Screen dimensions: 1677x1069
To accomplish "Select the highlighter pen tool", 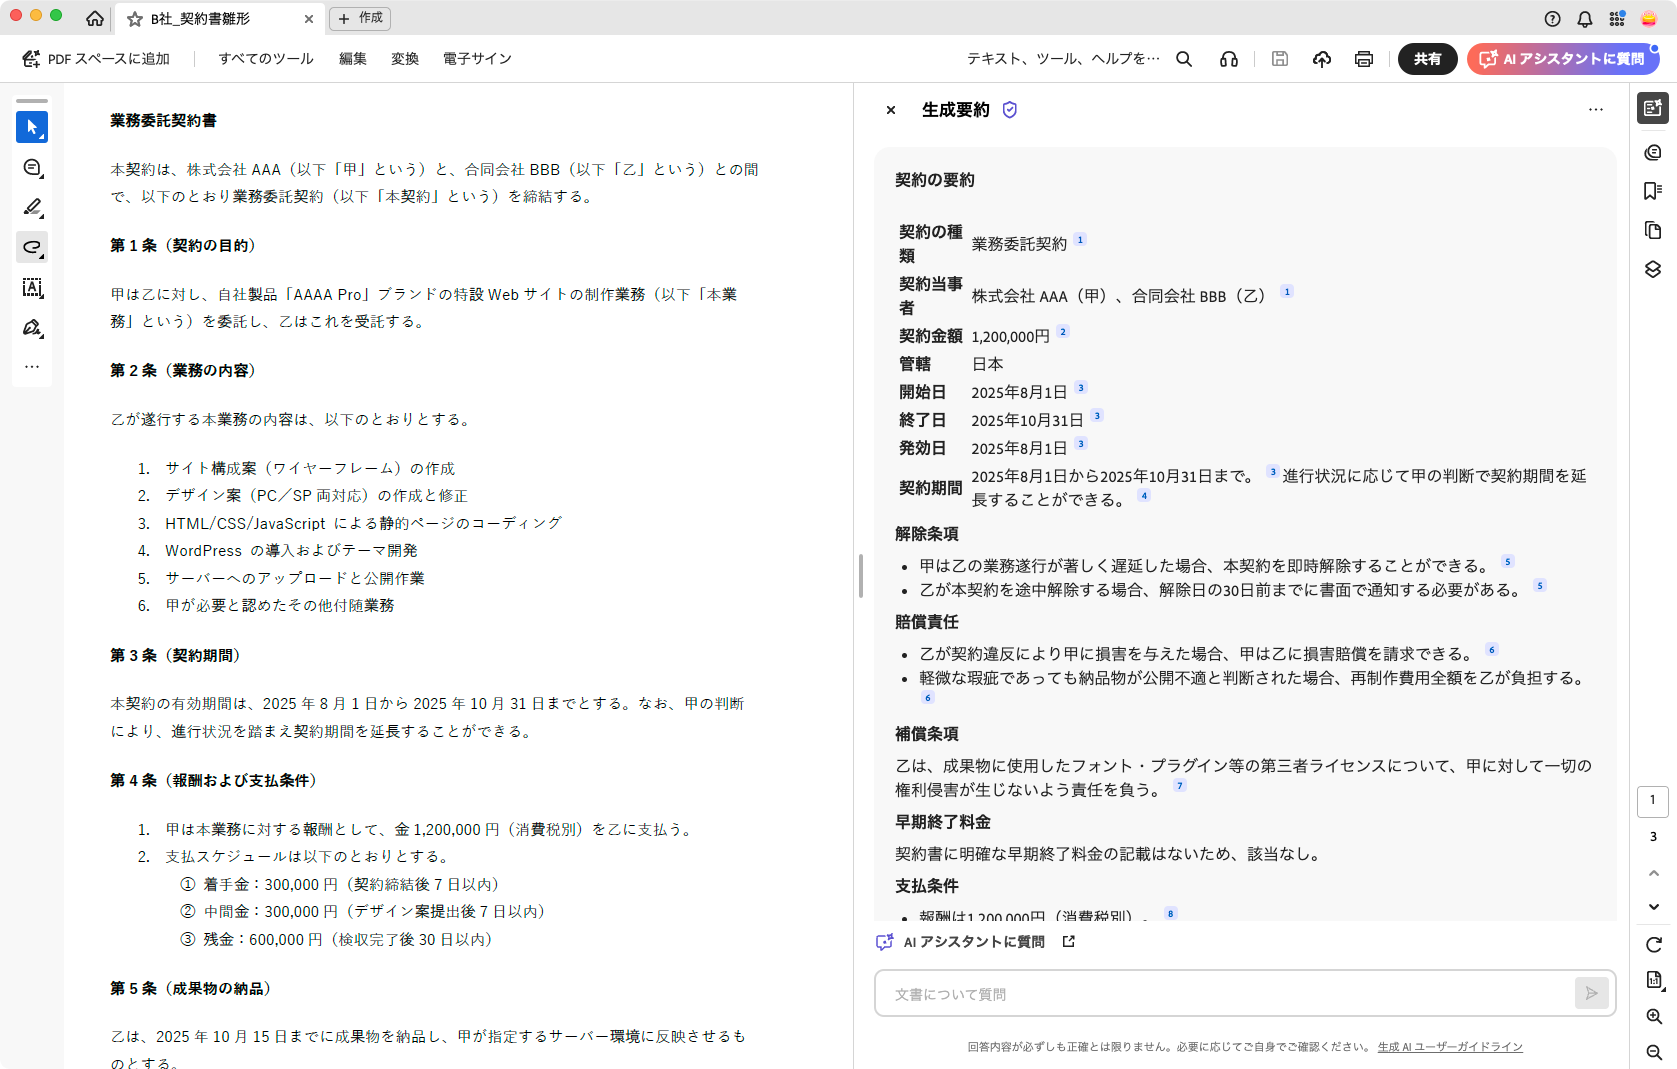I will (32, 207).
